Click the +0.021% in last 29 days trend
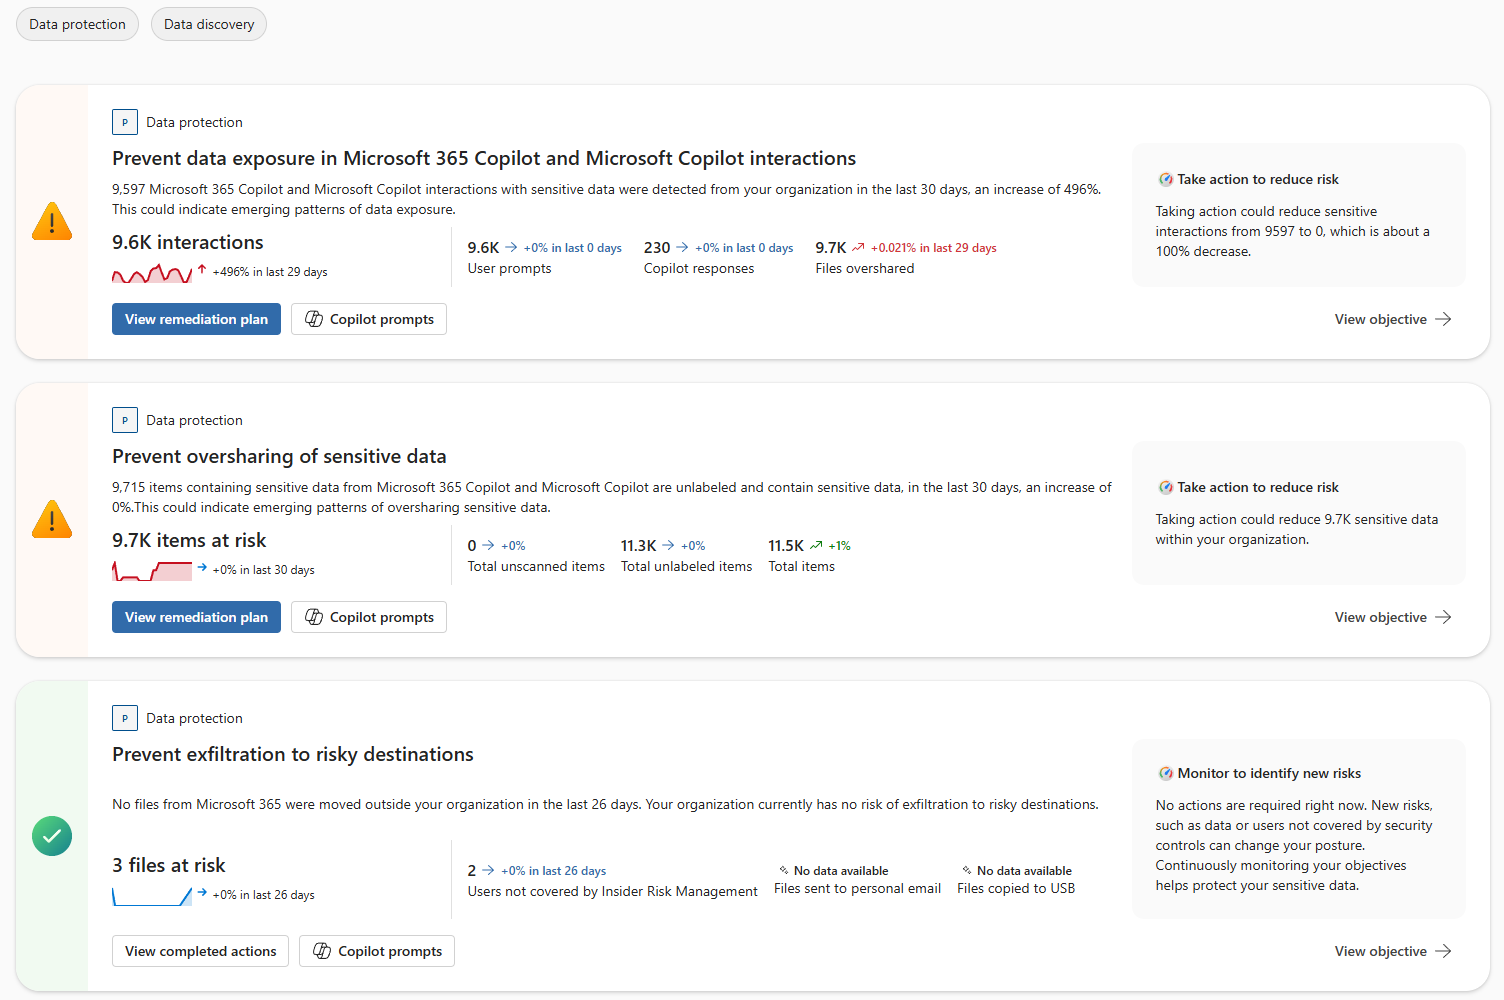The image size is (1504, 1000). click(934, 248)
